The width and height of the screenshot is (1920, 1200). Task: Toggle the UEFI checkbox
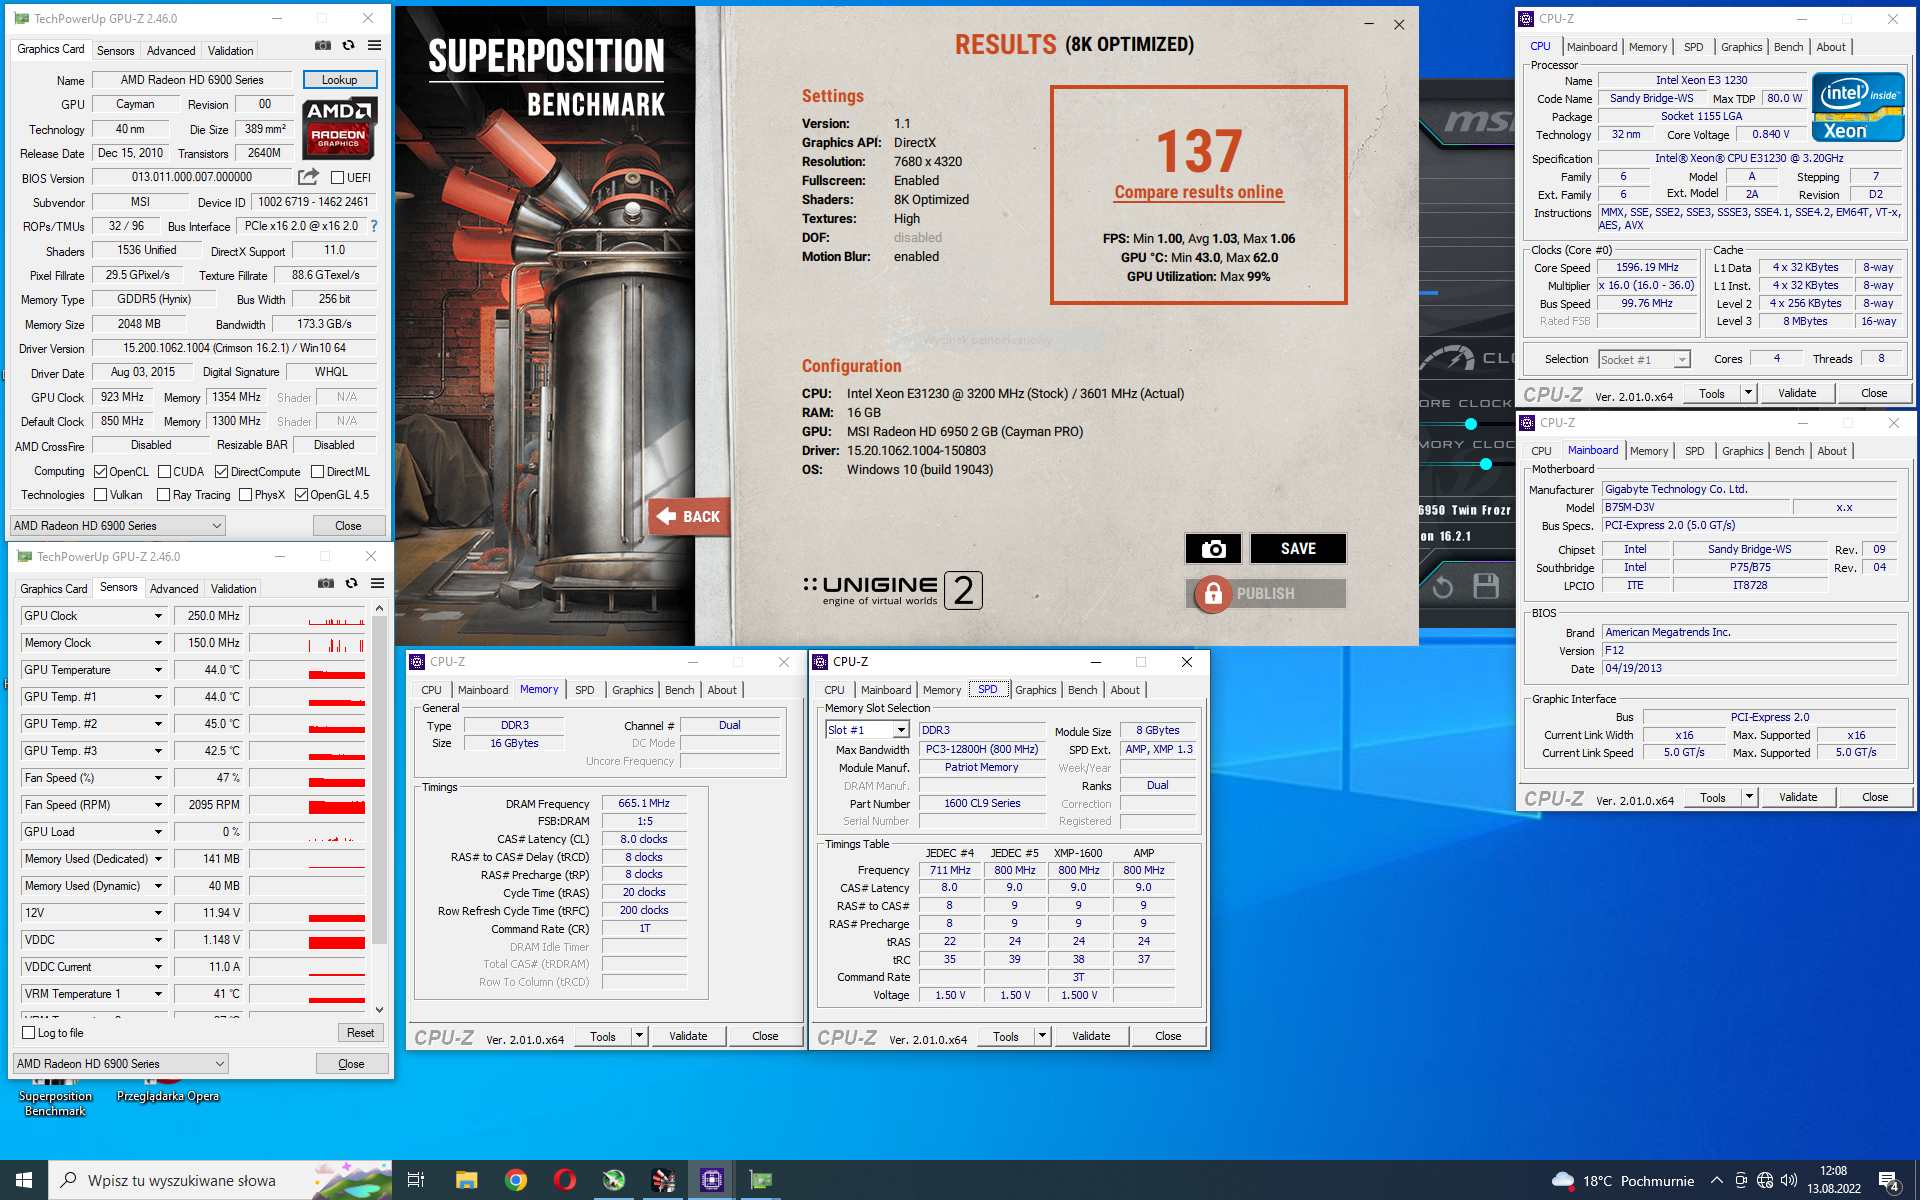click(x=337, y=178)
